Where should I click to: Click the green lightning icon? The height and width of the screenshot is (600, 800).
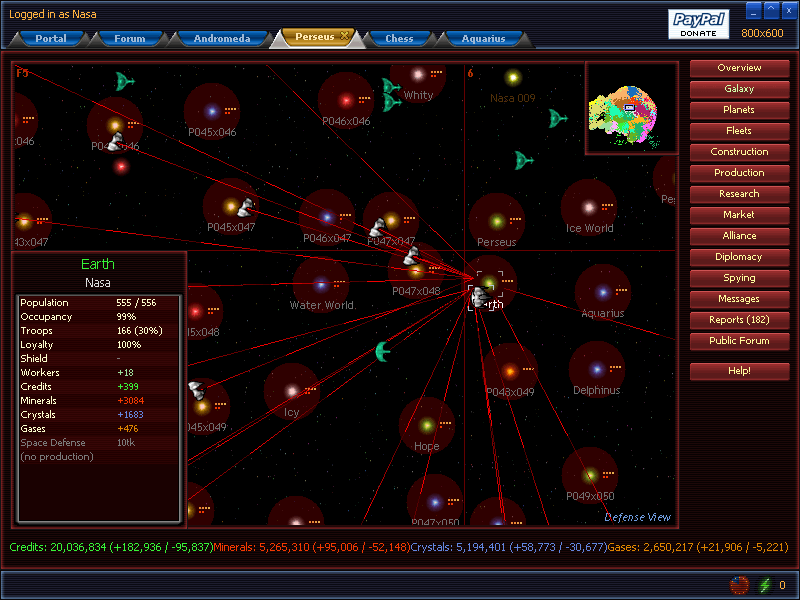764,585
